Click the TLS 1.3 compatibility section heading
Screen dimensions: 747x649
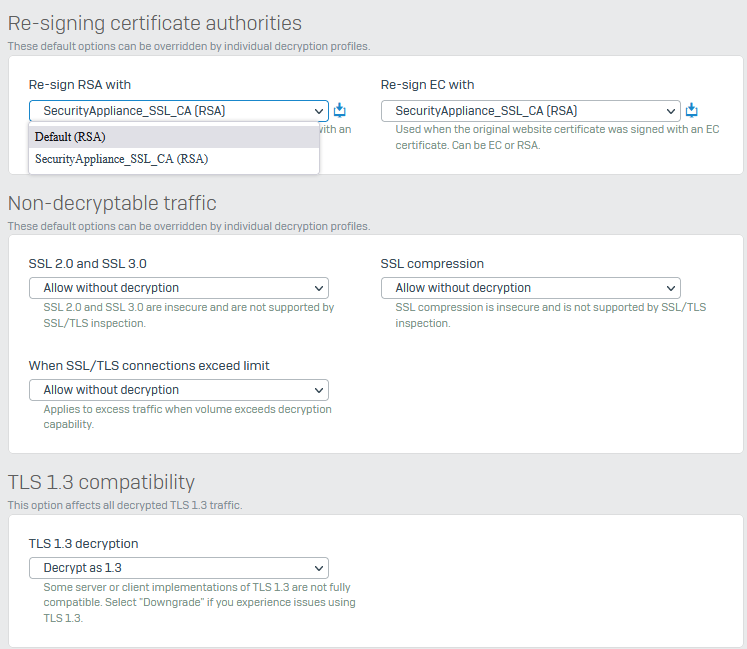(101, 482)
